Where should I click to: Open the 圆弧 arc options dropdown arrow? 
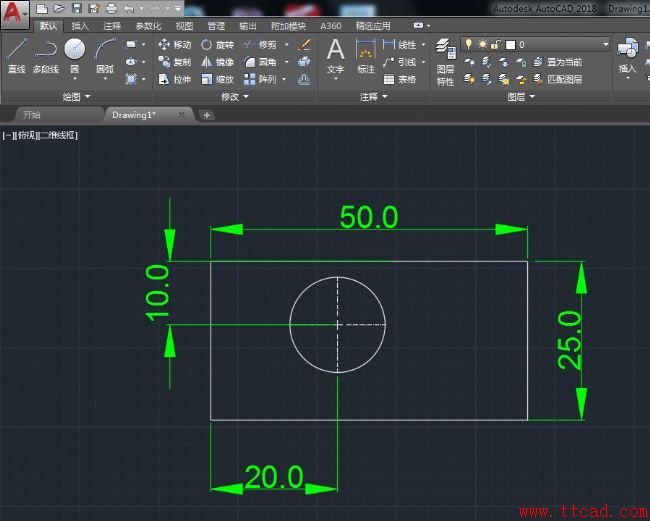105,78
